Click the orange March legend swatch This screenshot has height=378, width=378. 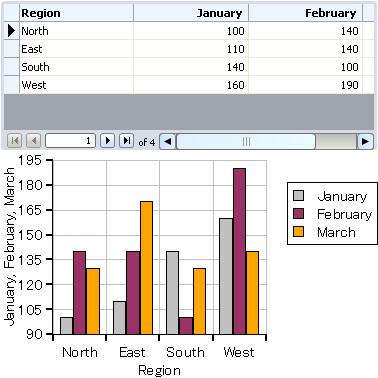(298, 231)
